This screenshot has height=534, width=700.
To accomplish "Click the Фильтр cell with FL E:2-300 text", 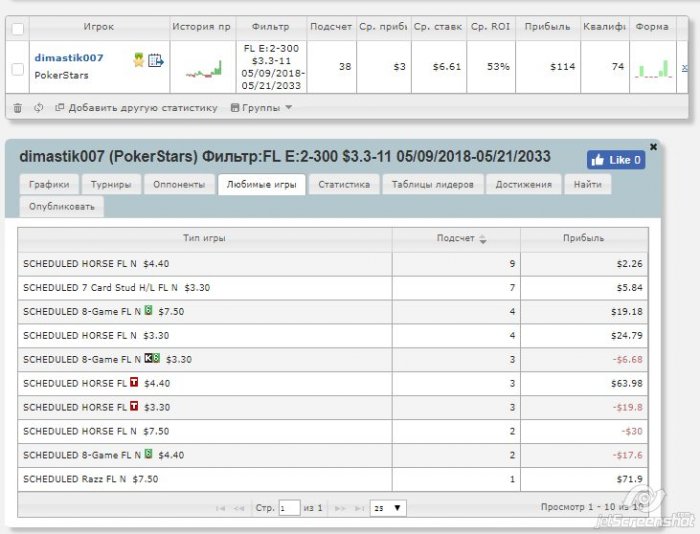I will [x=271, y=67].
